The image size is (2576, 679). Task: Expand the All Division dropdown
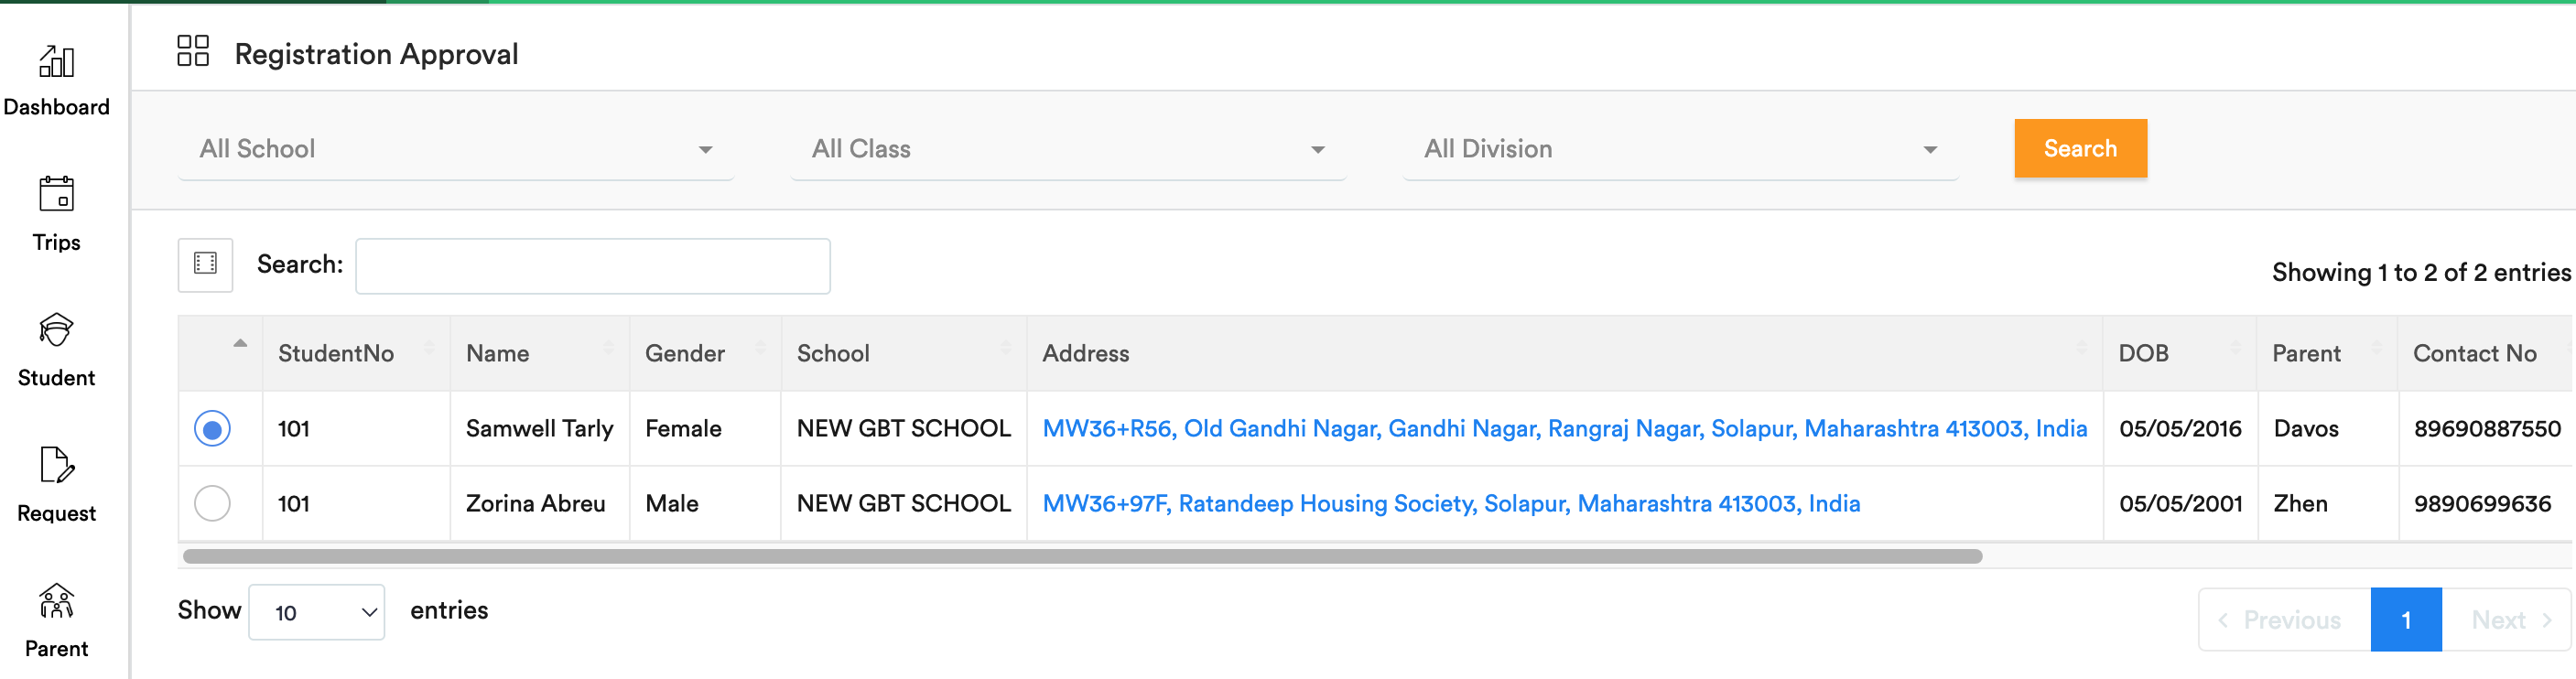coord(1680,149)
